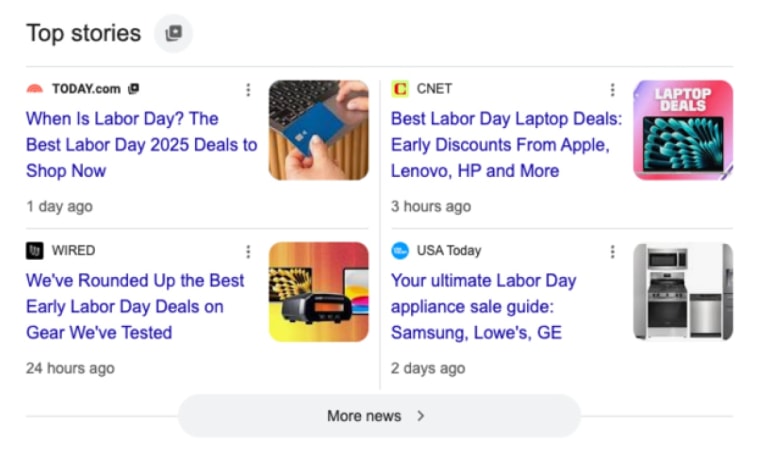Click the blue USA Today logo
The height and width of the screenshot is (471, 760).
click(400, 251)
